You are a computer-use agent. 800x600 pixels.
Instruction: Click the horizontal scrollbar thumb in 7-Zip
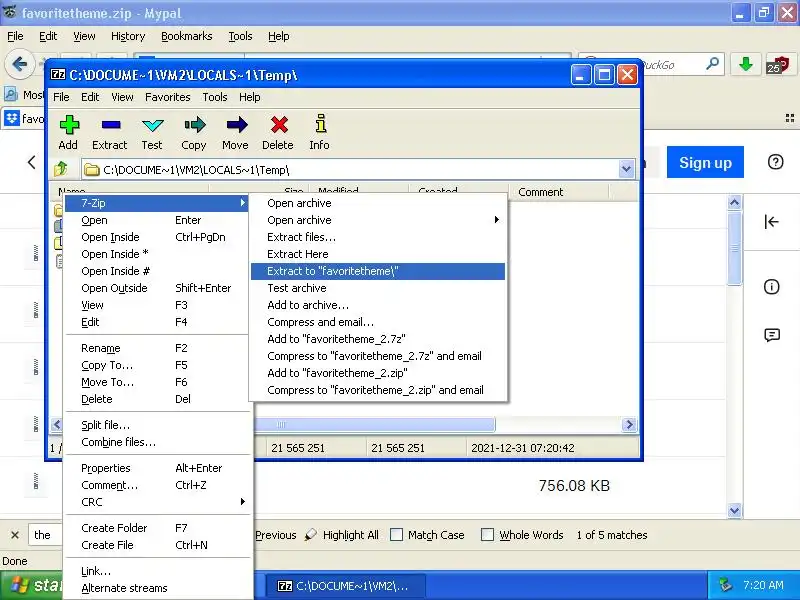tap(375, 424)
